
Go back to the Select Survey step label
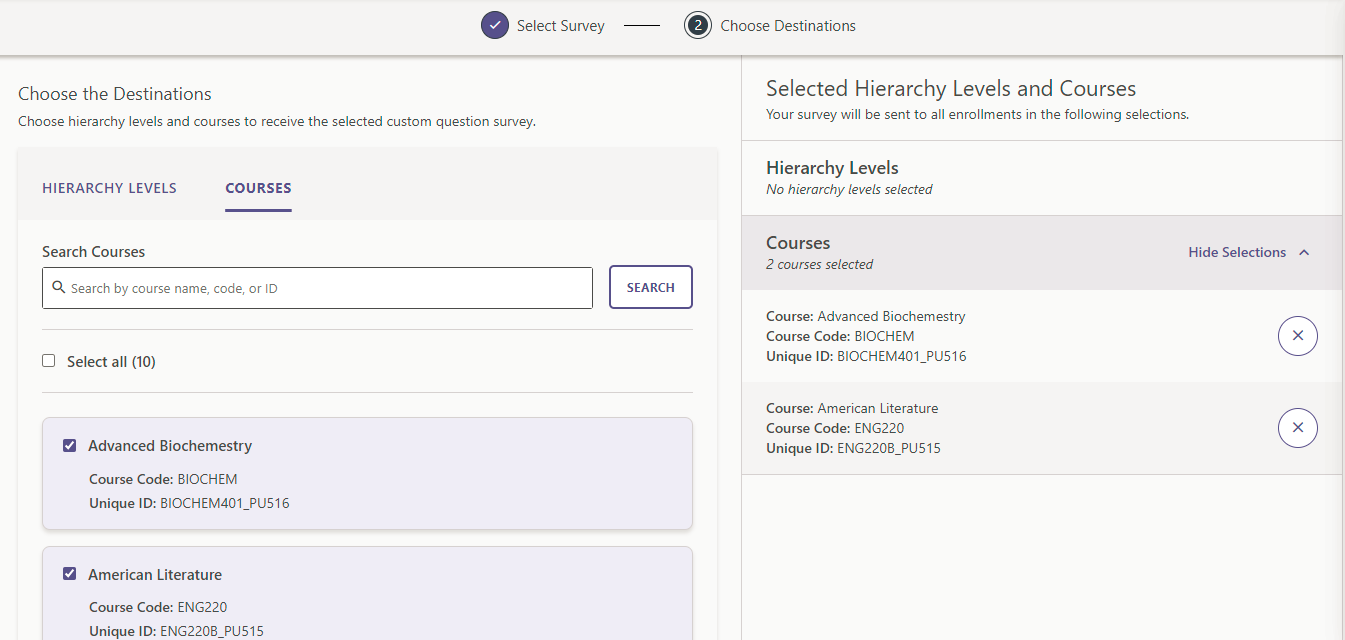pyautogui.click(x=561, y=26)
